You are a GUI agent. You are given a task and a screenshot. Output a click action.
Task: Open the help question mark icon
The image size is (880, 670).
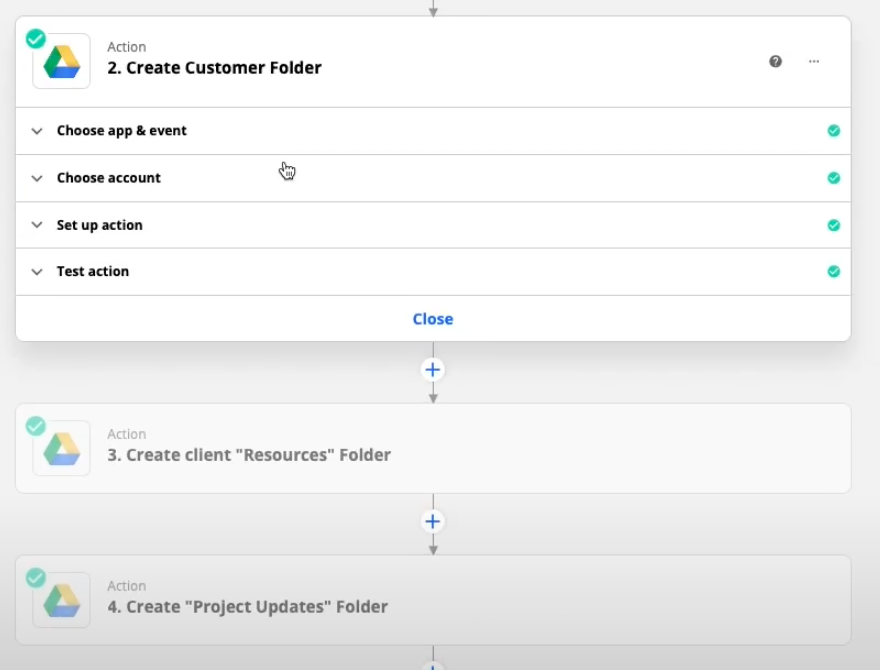coord(775,61)
